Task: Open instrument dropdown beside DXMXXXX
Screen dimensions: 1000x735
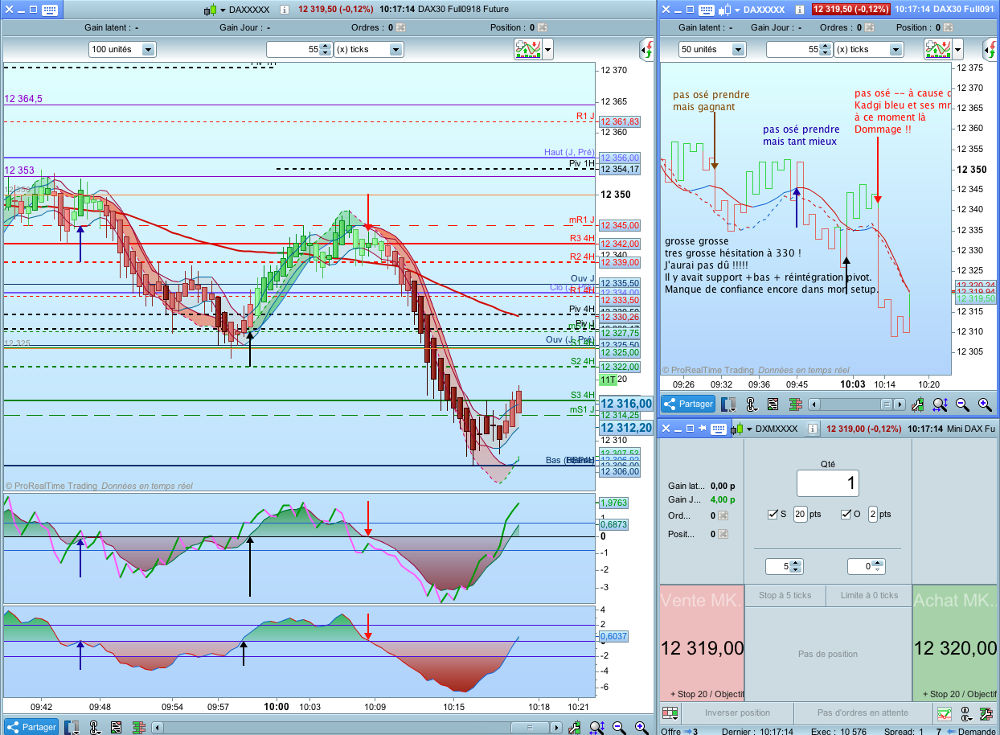Action: coord(749,429)
